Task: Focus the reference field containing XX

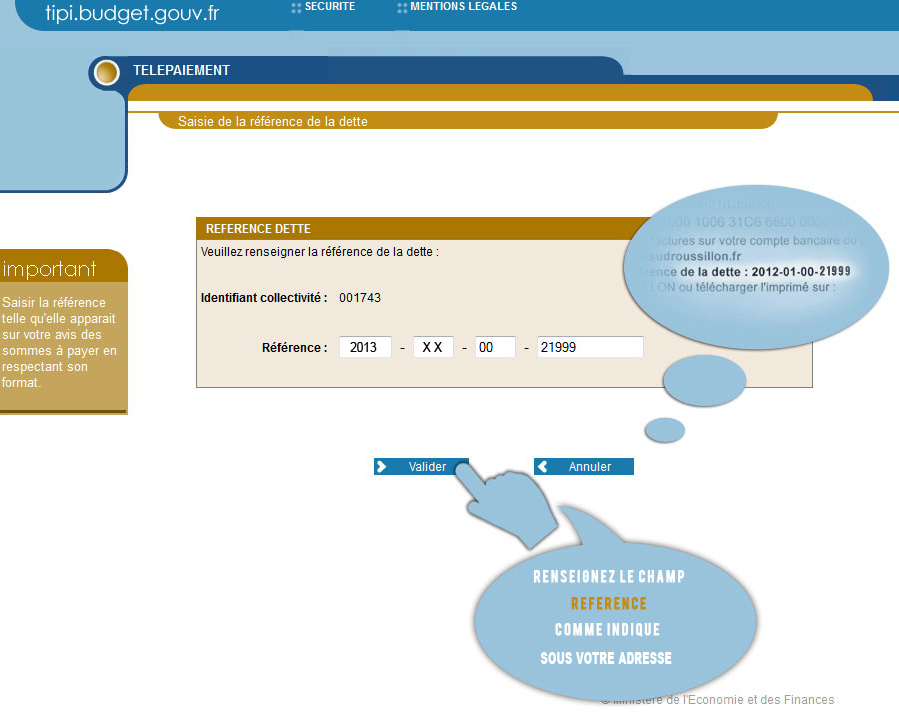Action: tap(433, 347)
